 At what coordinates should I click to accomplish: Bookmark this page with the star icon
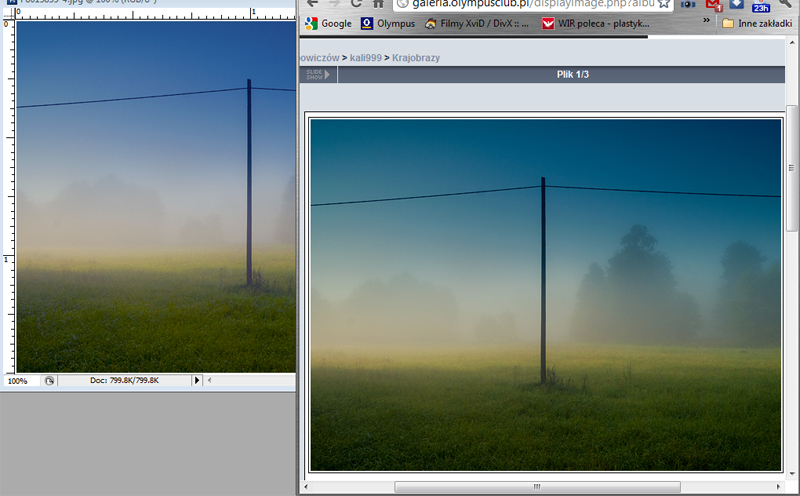[663, 4]
